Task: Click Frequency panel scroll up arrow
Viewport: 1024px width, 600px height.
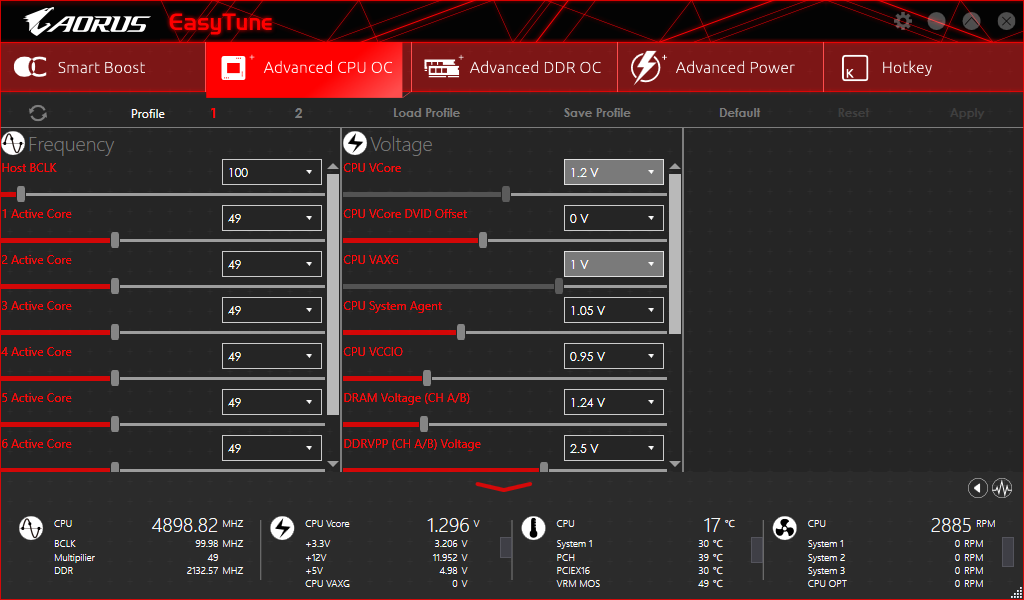Action: (333, 166)
